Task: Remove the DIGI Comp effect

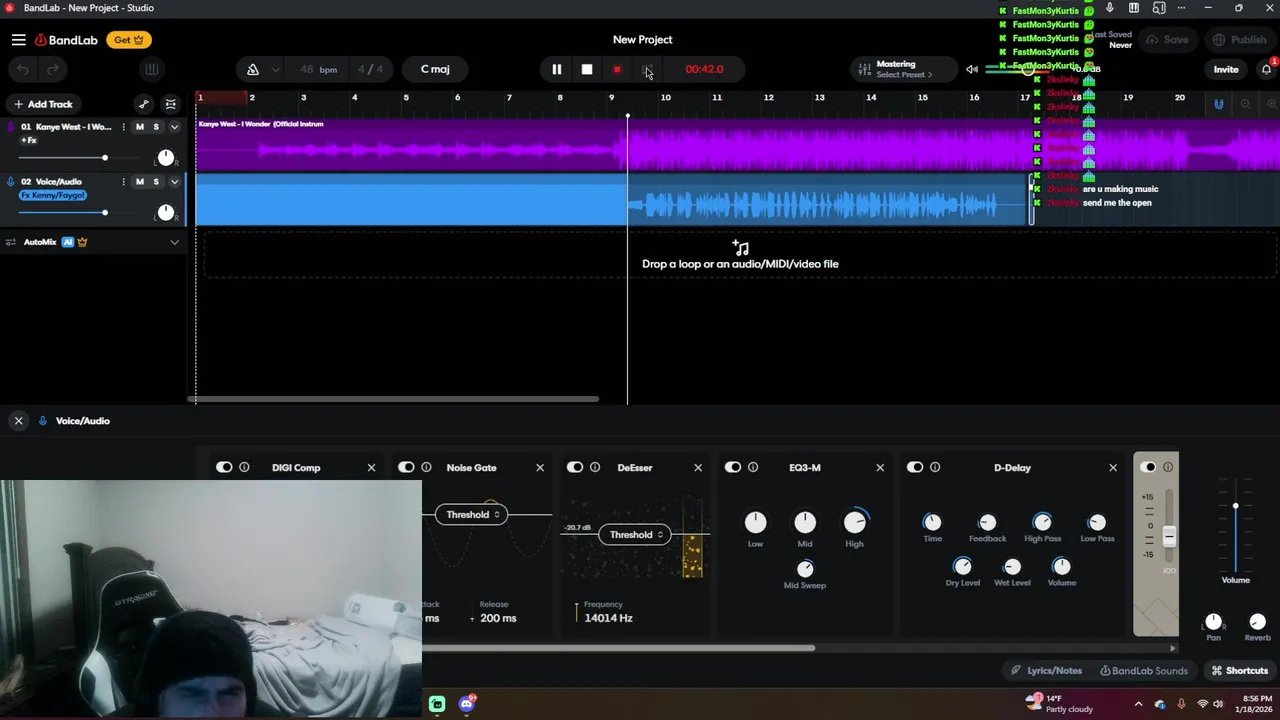Action: pos(371,468)
